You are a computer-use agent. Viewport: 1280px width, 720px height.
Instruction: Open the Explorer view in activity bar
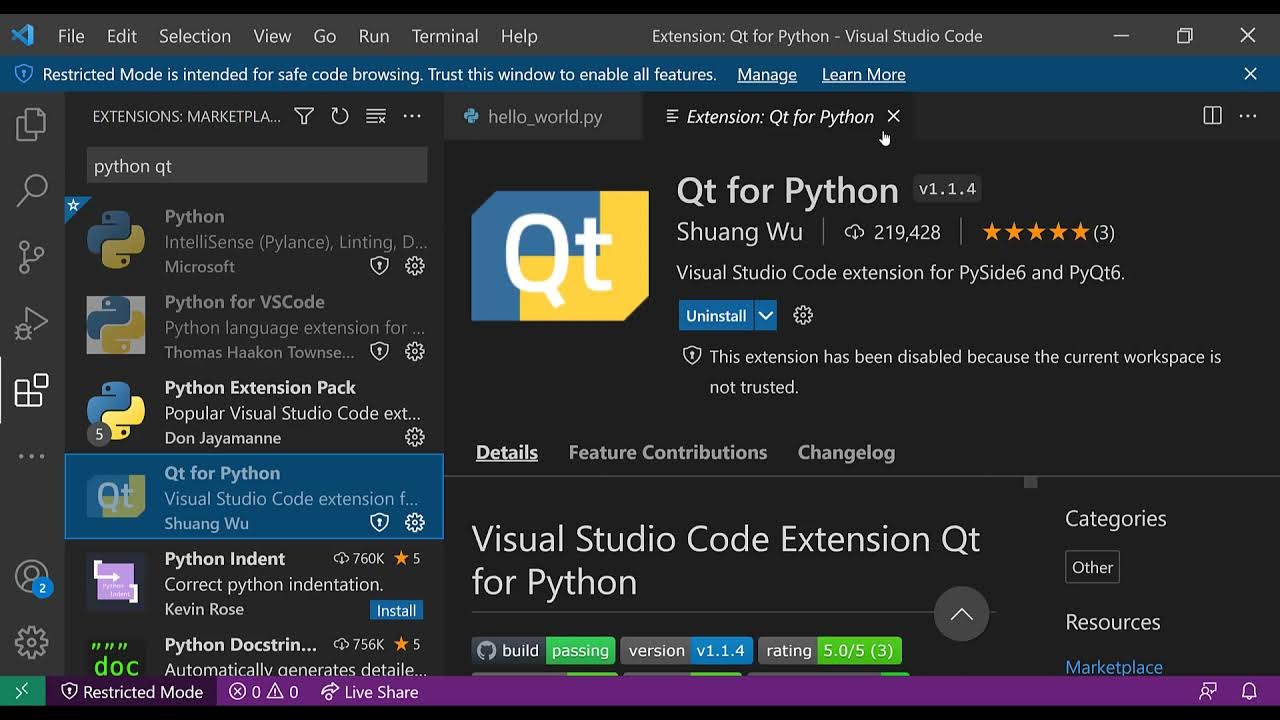31,125
